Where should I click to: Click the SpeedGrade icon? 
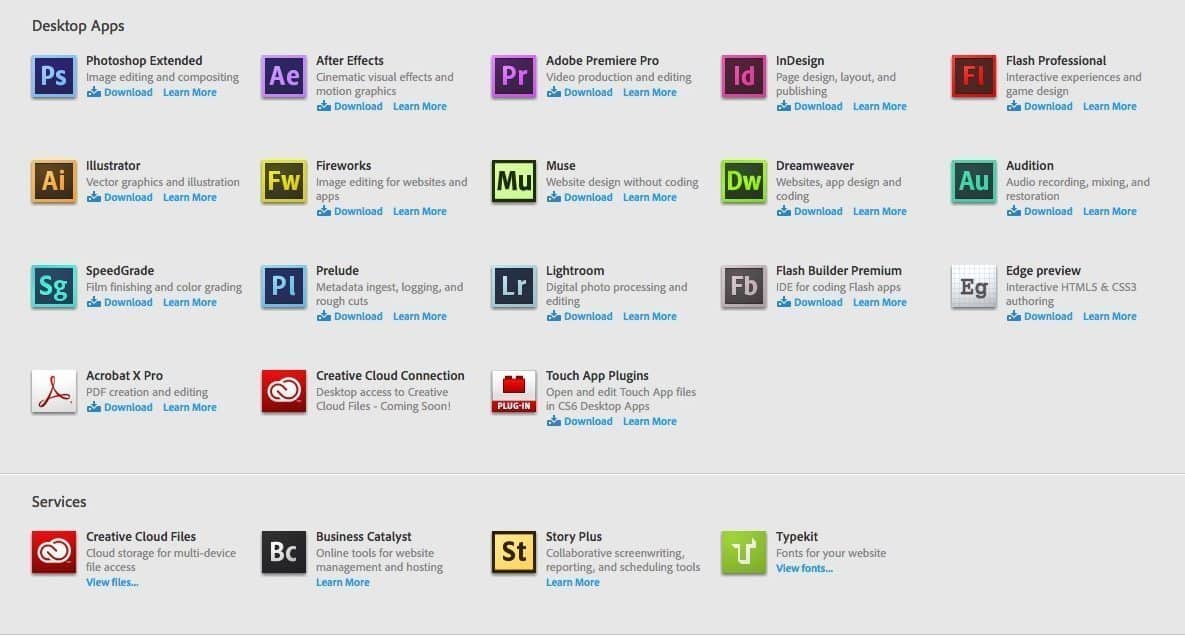tap(53, 286)
